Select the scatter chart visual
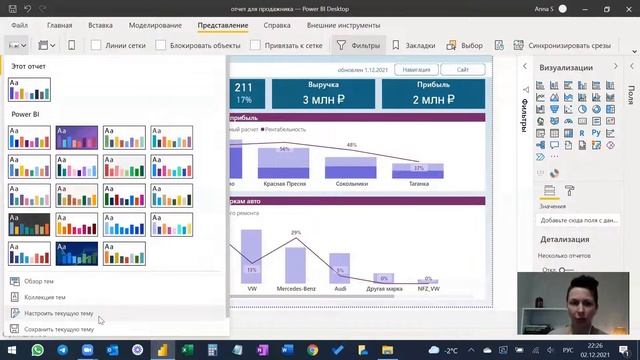Image resolution: width=640 pixels, height=360 pixels. tap(568, 109)
